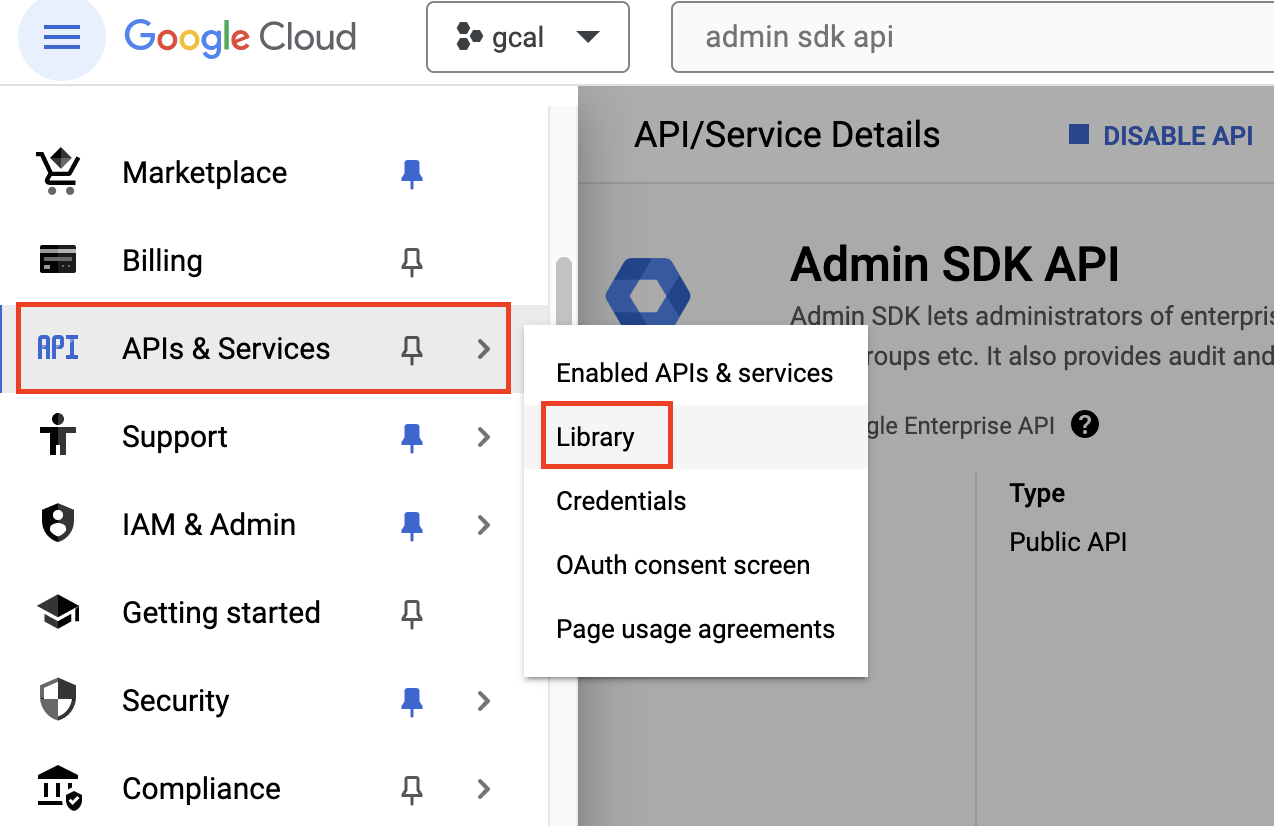
Task: Open the hamburger navigation menu
Action: pos(62,37)
